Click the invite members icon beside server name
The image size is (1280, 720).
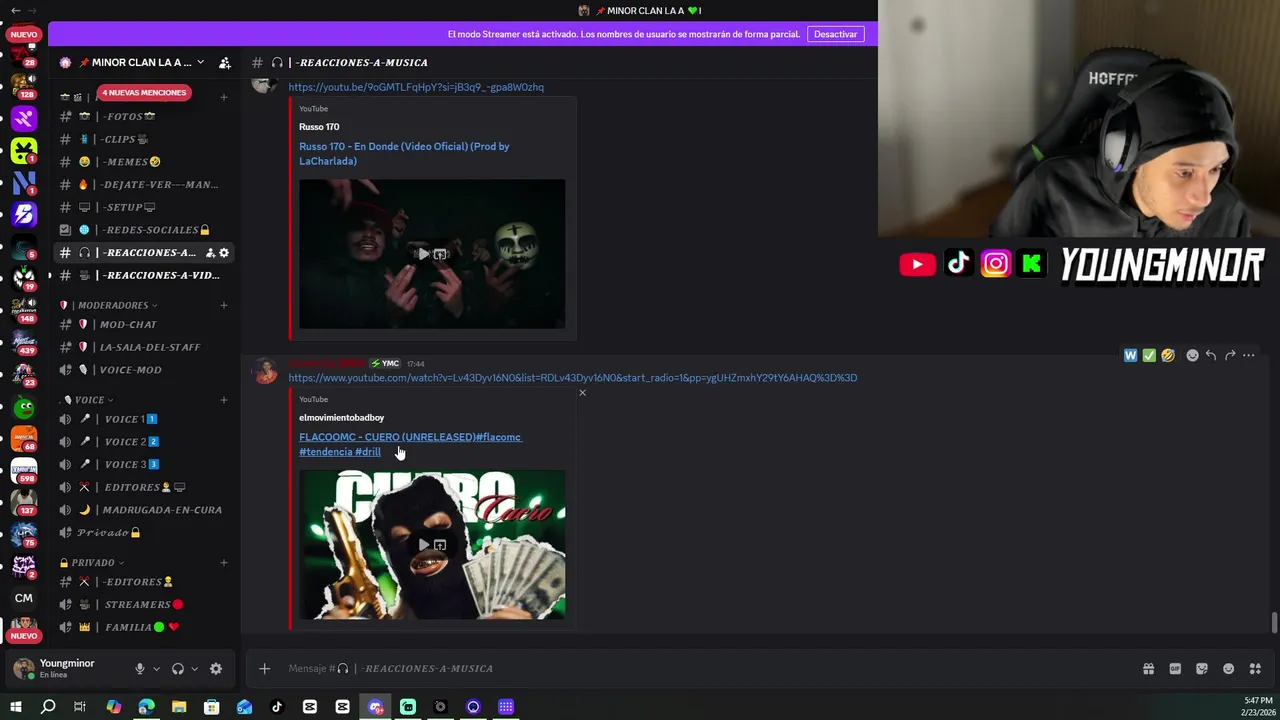click(225, 62)
